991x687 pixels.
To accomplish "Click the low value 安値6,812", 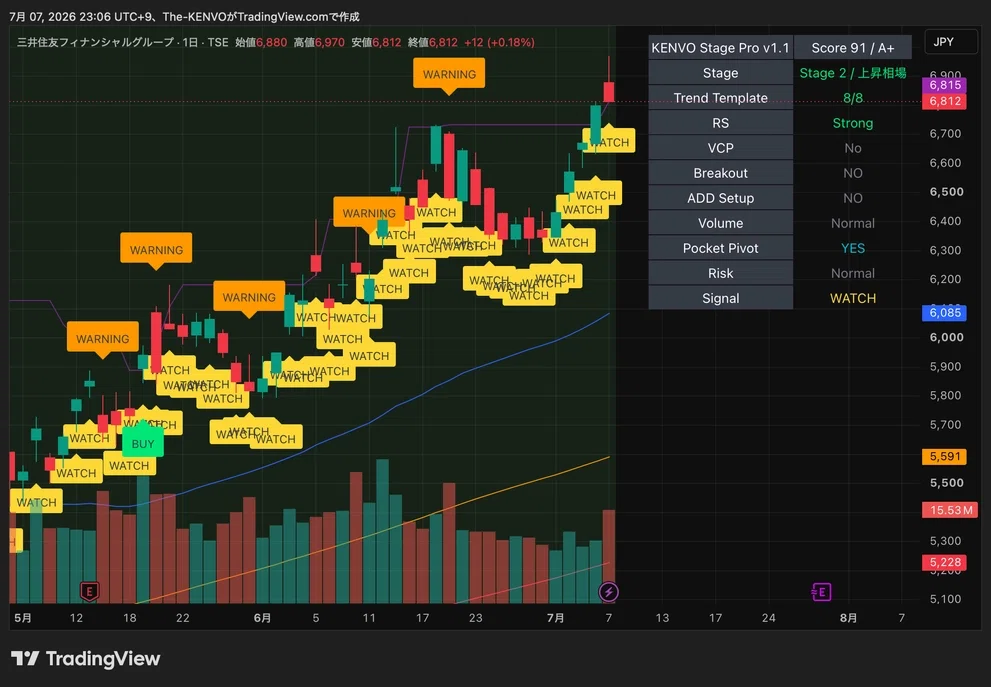I will click(376, 42).
